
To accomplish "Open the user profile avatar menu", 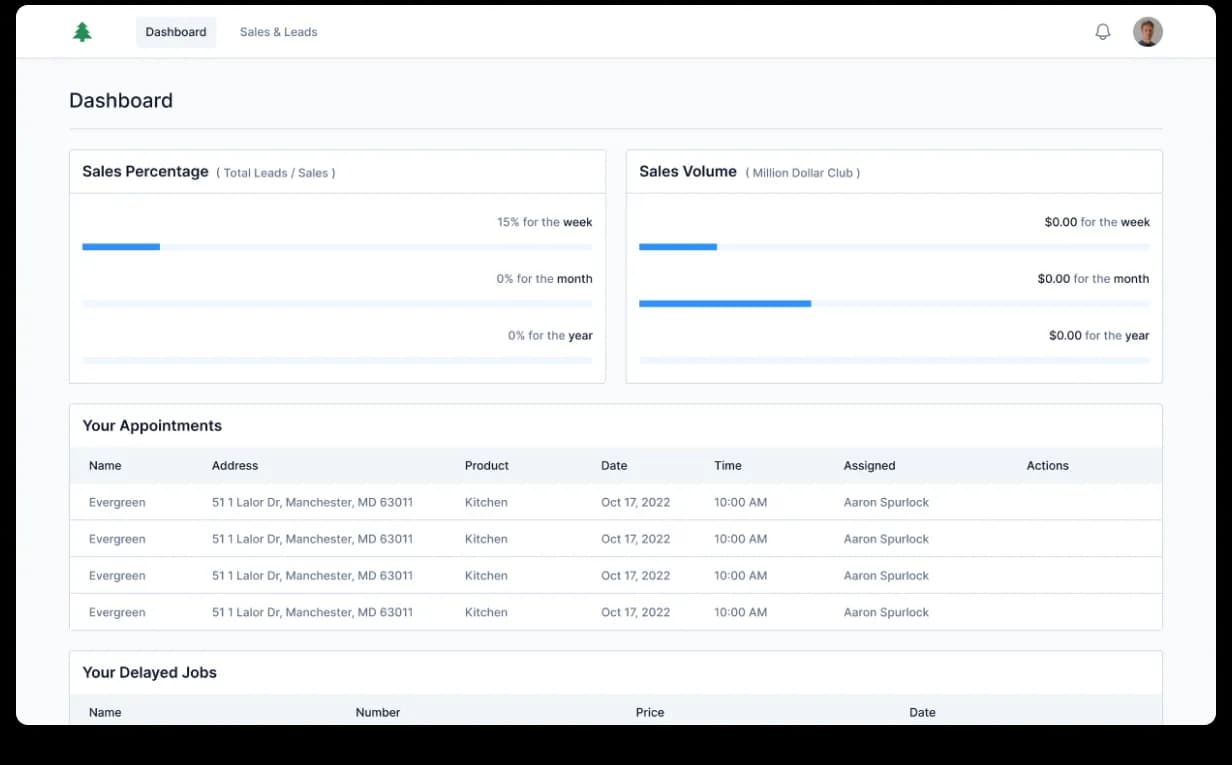I will click(1148, 32).
